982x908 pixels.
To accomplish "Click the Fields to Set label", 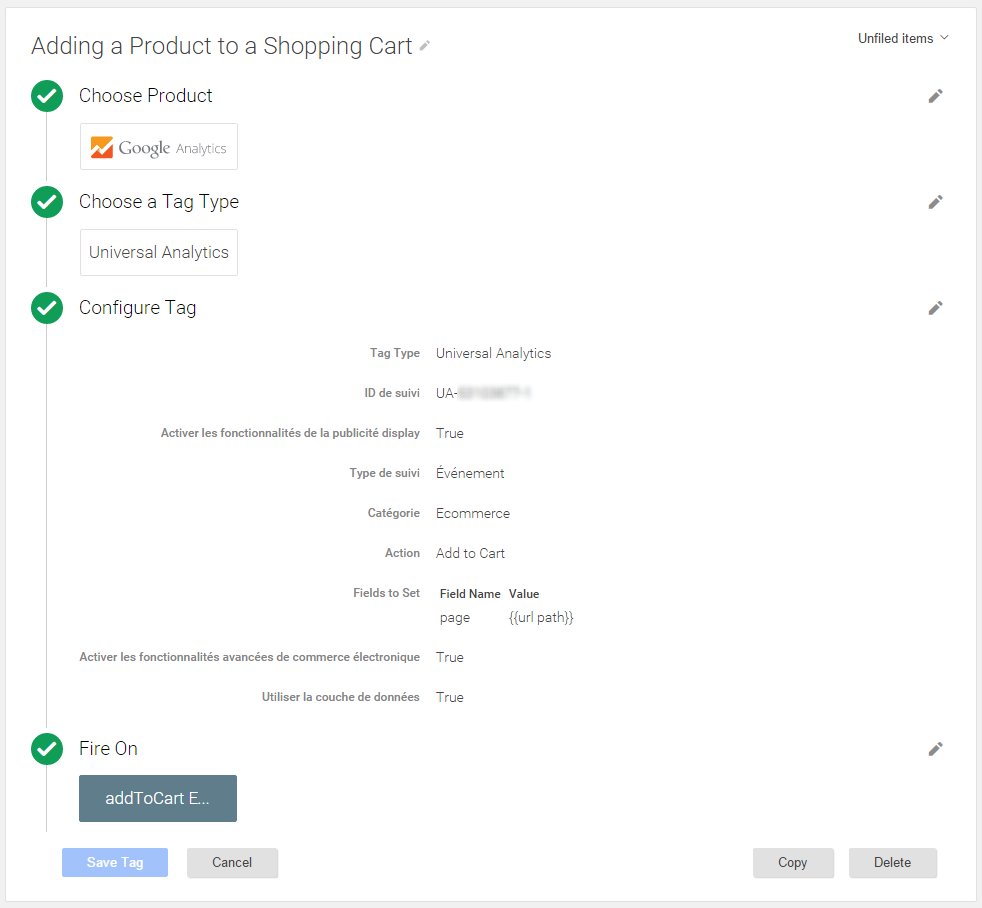I will 386,593.
